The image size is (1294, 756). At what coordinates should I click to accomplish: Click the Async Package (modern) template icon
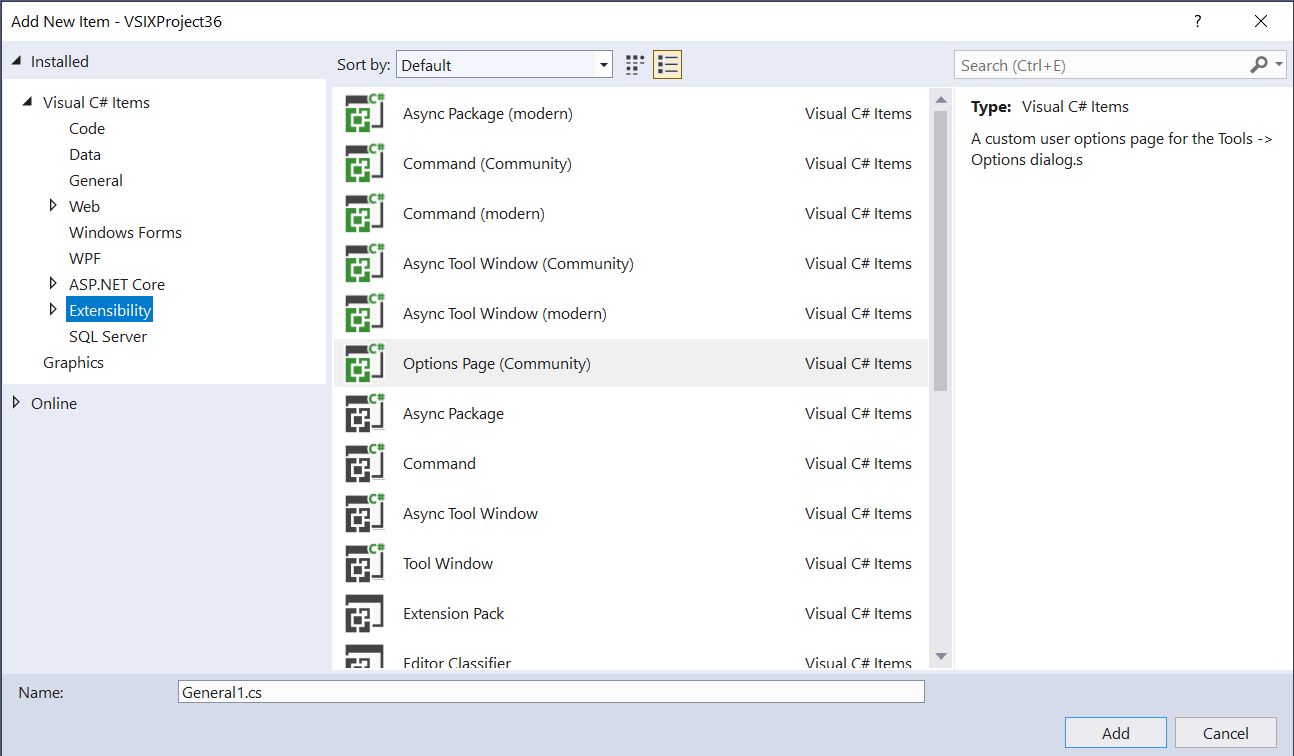(365, 113)
